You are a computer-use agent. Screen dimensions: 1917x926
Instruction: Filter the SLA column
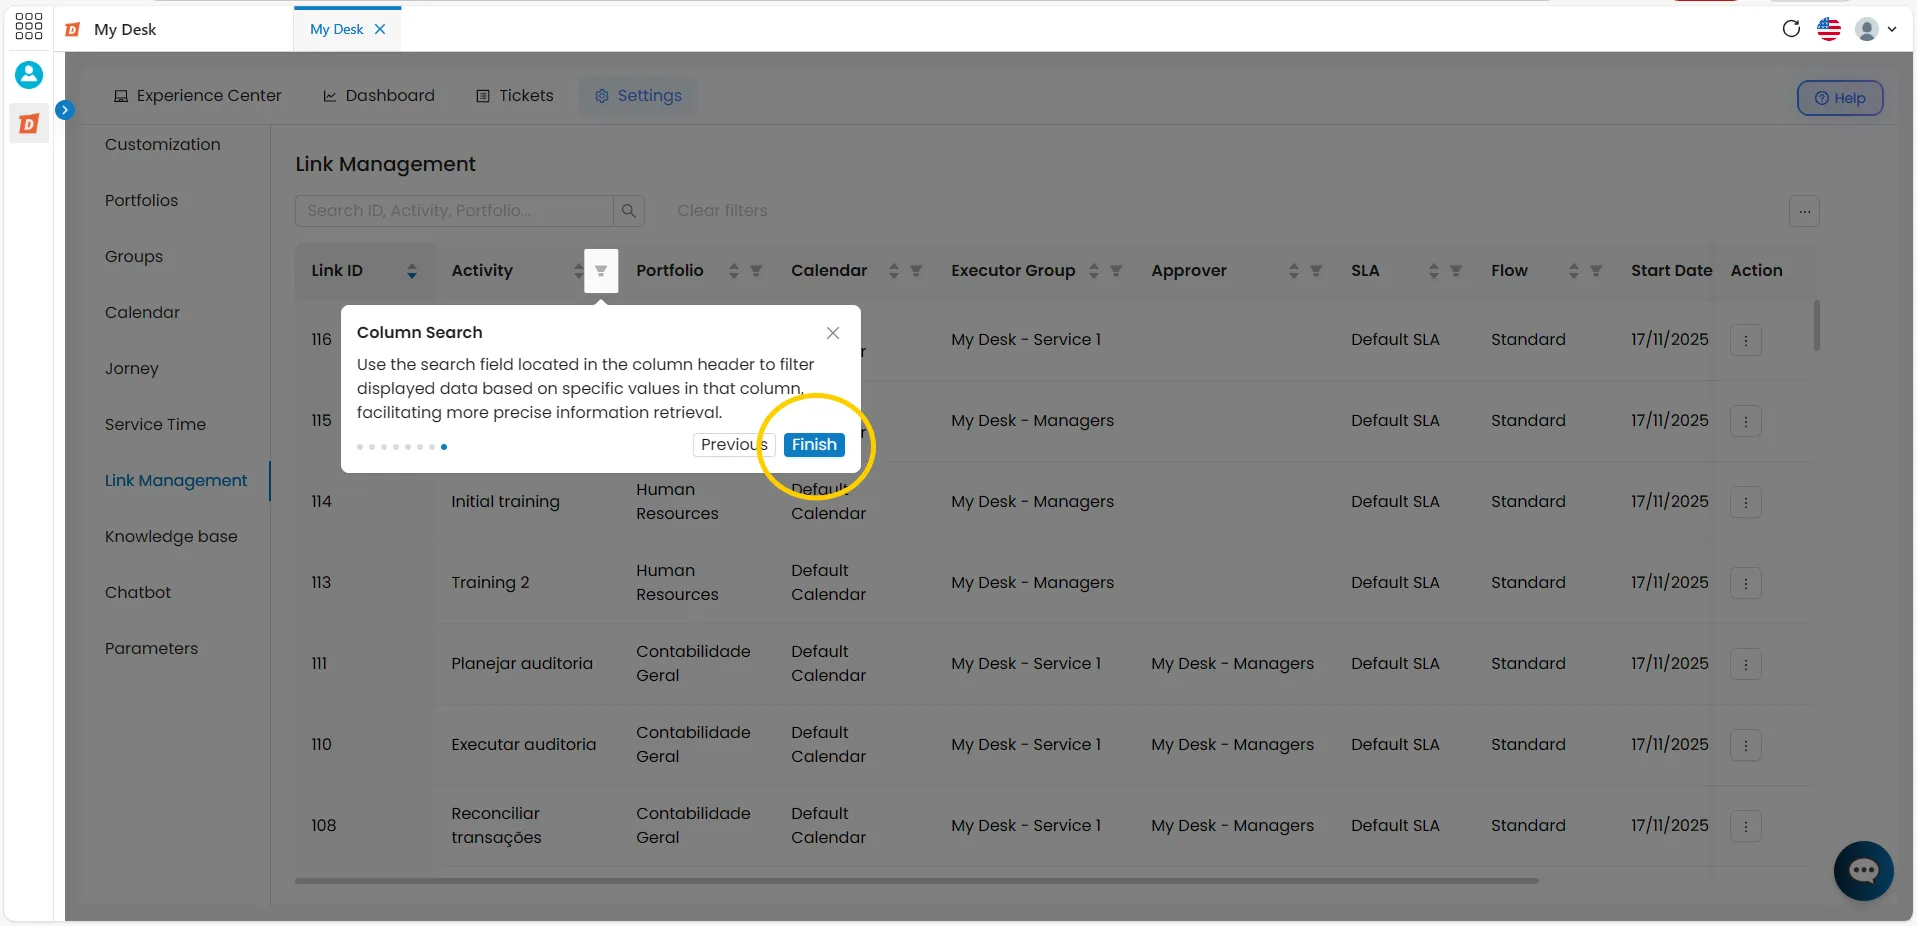click(1456, 271)
